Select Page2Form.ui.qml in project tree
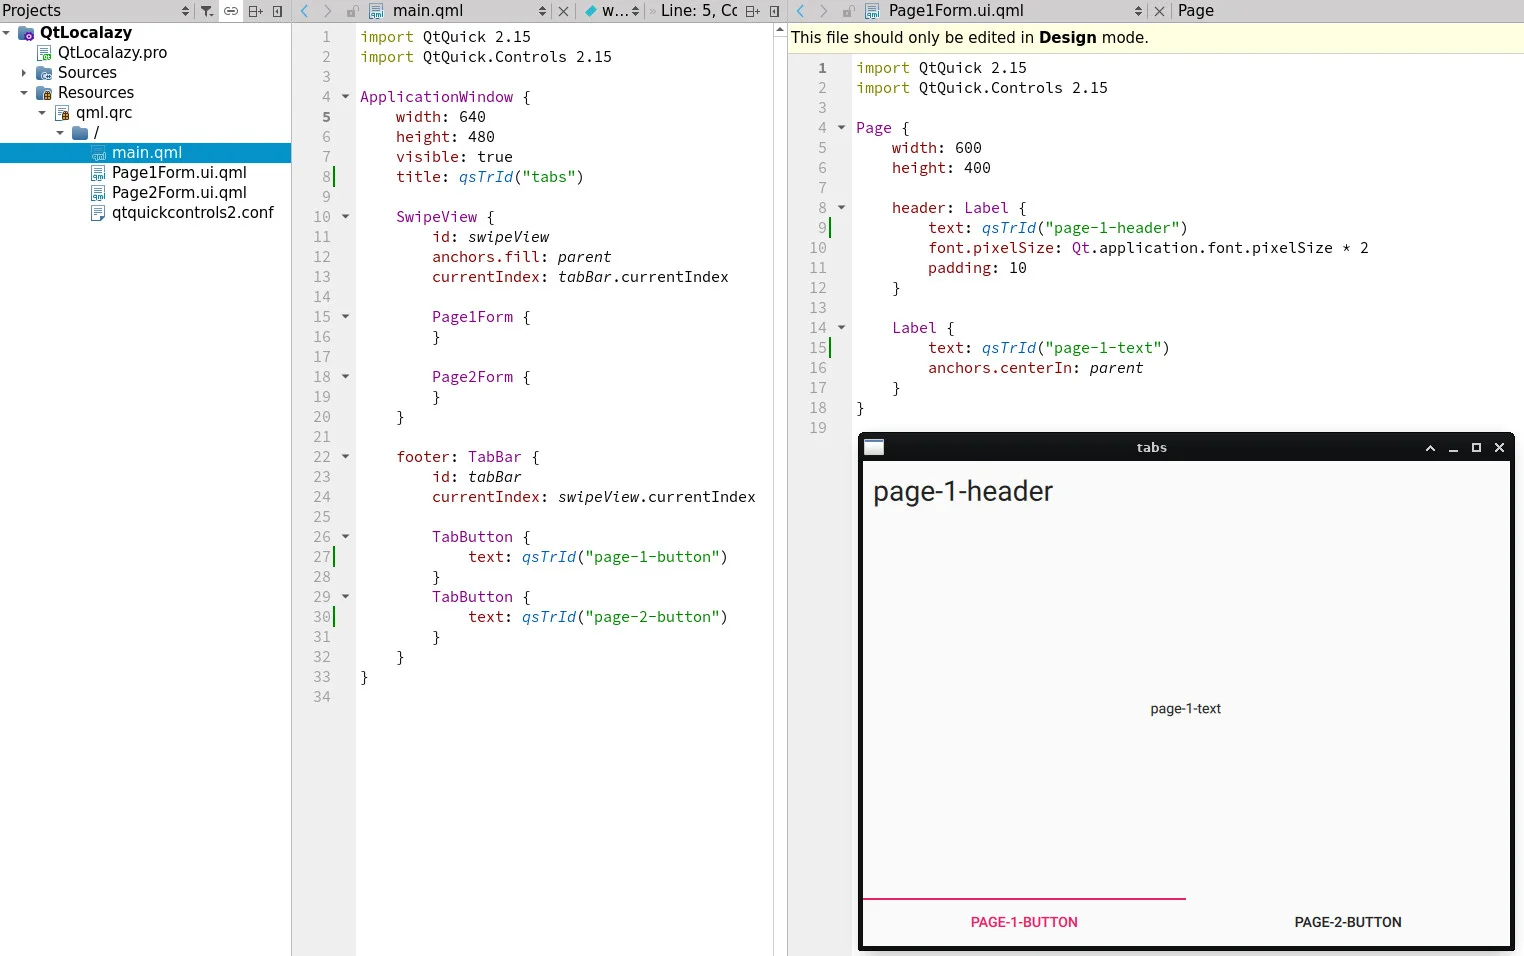This screenshot has height=956, width=1524. [x=178, y=193]
